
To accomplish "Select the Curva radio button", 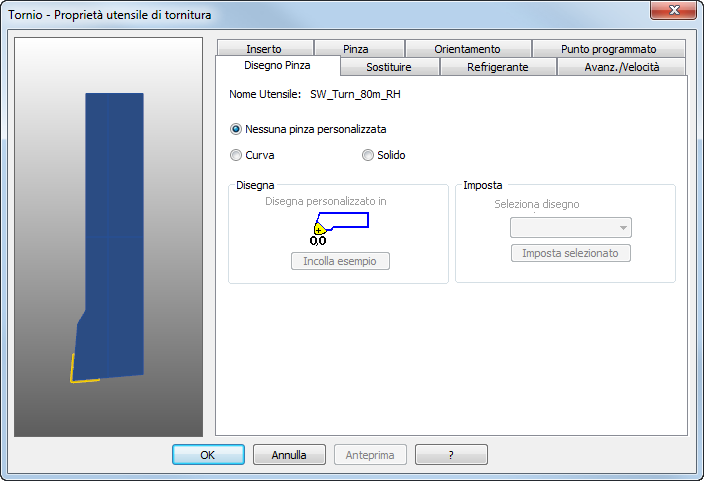I will coord(236,155).
